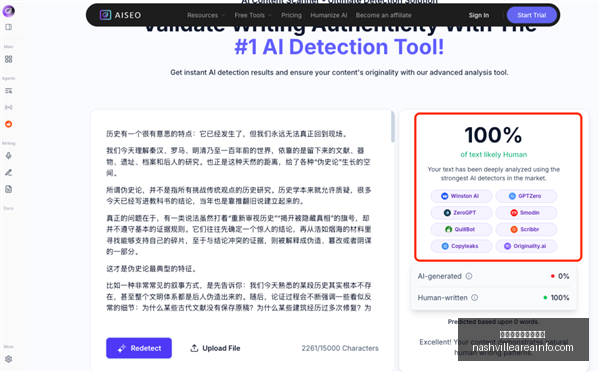Click the 'of text likely Human' label
Screen dimensions: 600x372
[x=494, y=155]
